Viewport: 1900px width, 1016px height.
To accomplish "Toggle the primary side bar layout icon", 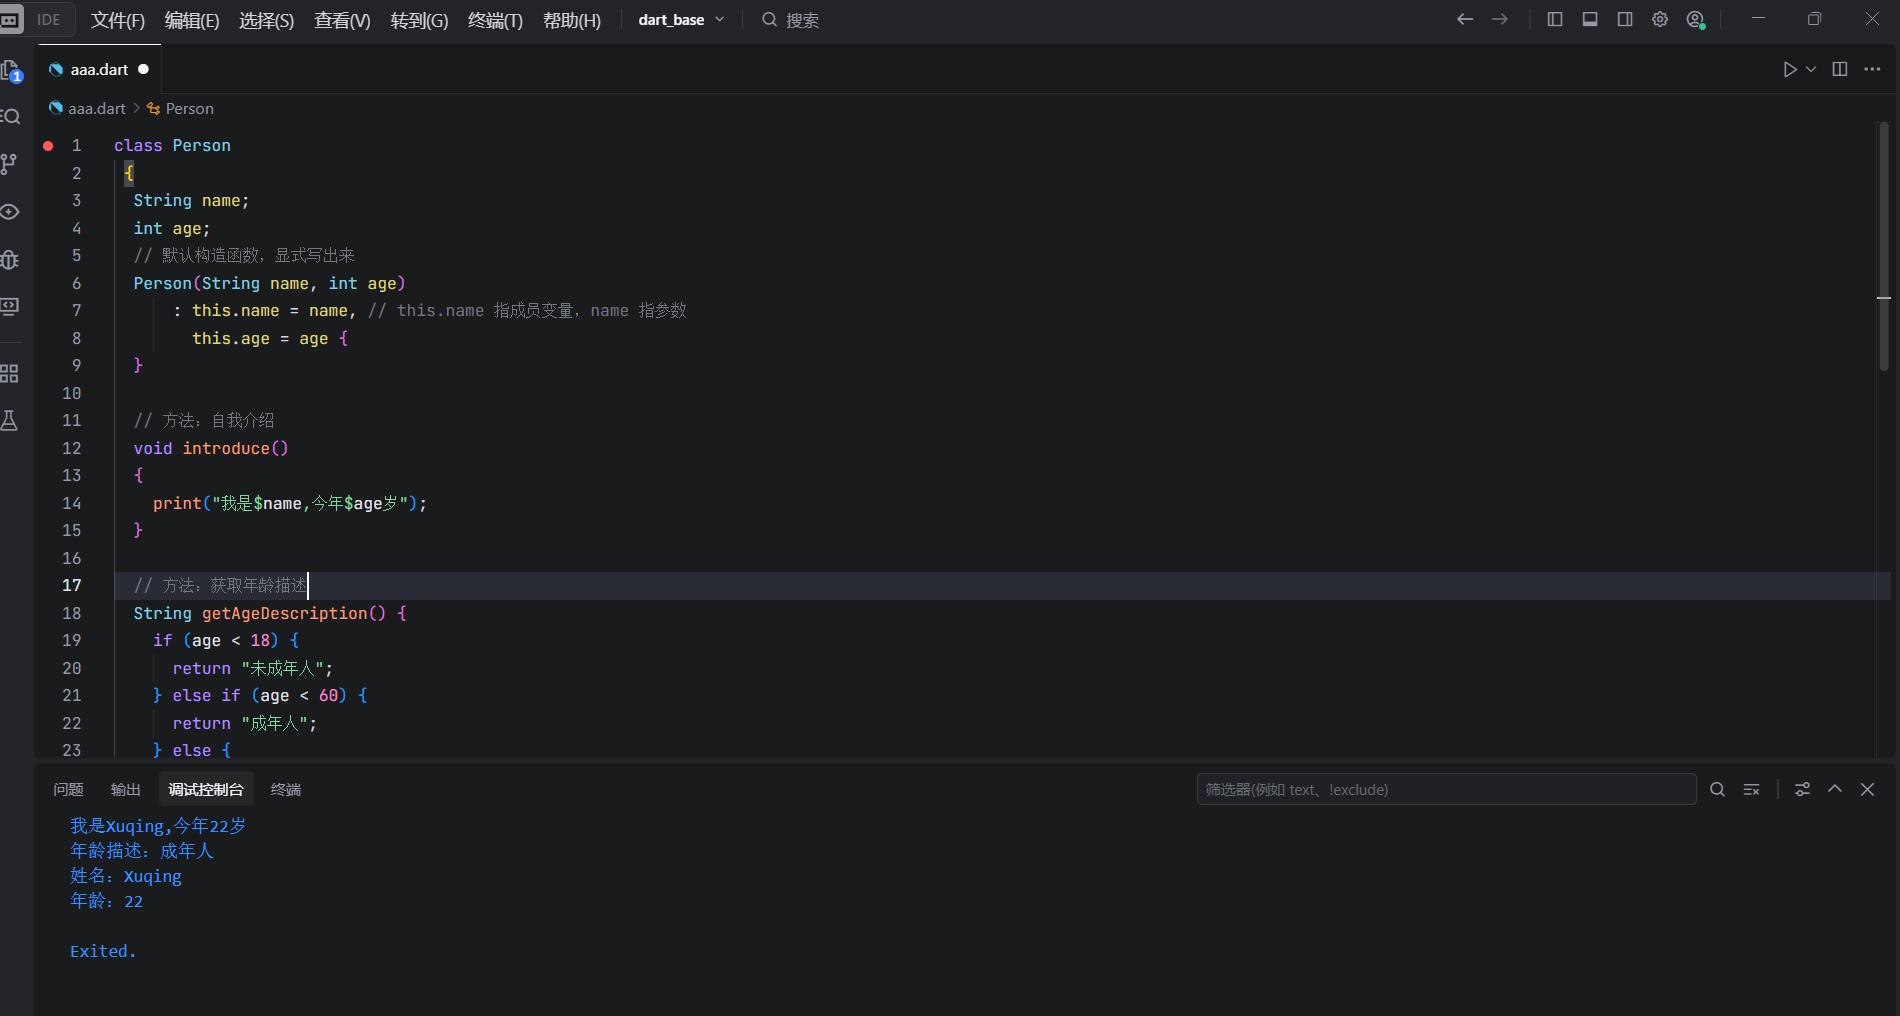I will (x=1555, y=19).
